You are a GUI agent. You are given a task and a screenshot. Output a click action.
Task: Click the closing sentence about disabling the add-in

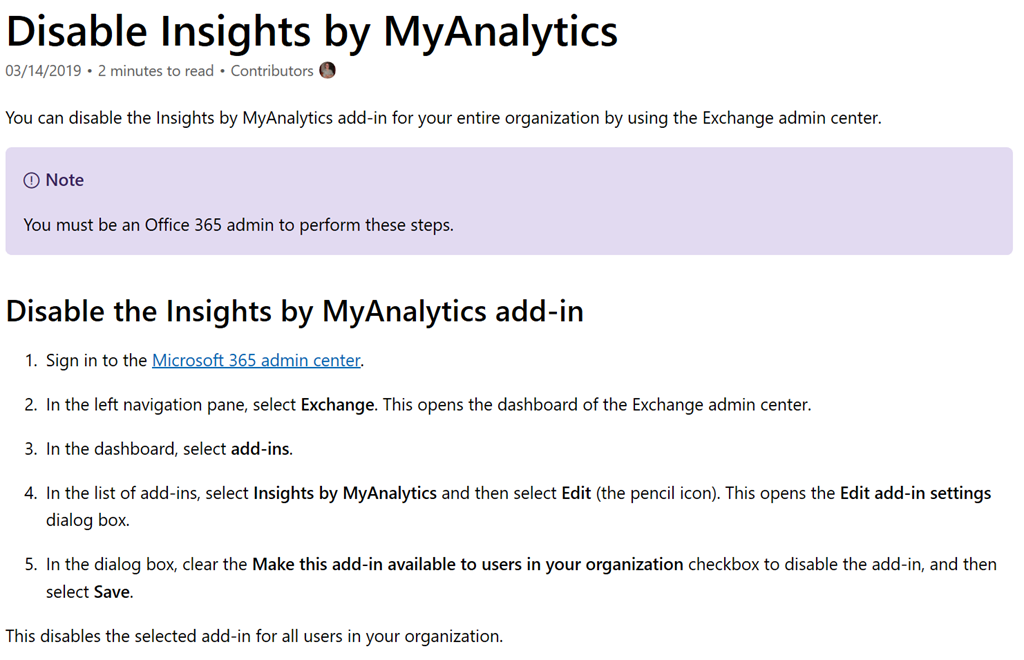[254, 636]
